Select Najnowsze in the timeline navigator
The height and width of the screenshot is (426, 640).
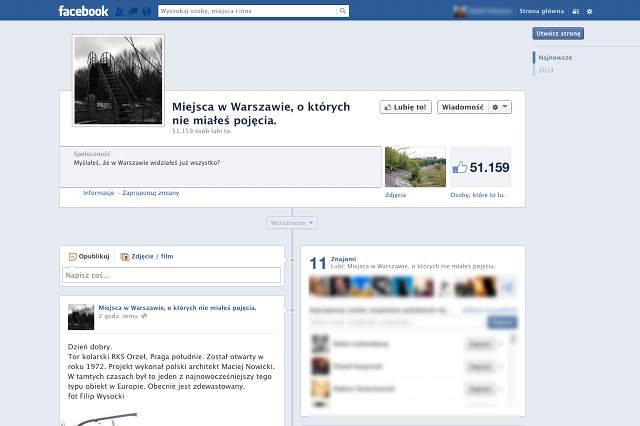555,58
